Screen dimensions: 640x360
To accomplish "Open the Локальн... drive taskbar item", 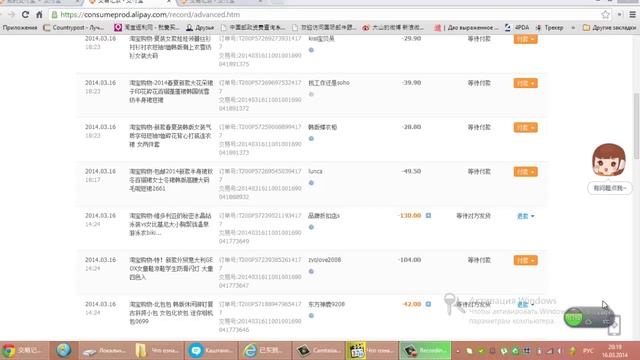I will (x=104, y=351).
